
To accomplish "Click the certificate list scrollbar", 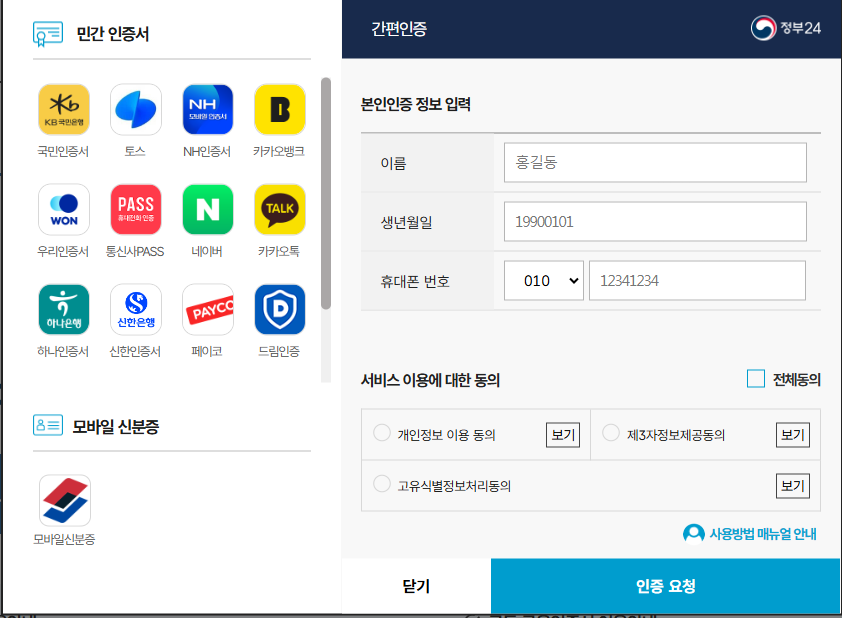I will [326, 193].
